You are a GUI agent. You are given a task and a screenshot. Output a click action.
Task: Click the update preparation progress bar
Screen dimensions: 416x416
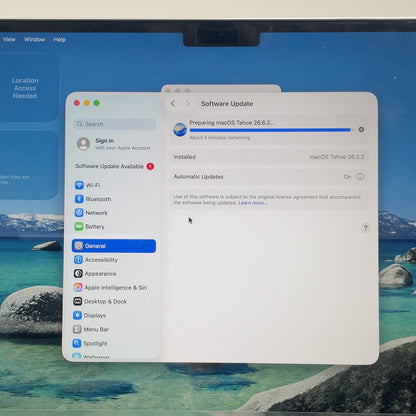270,130
